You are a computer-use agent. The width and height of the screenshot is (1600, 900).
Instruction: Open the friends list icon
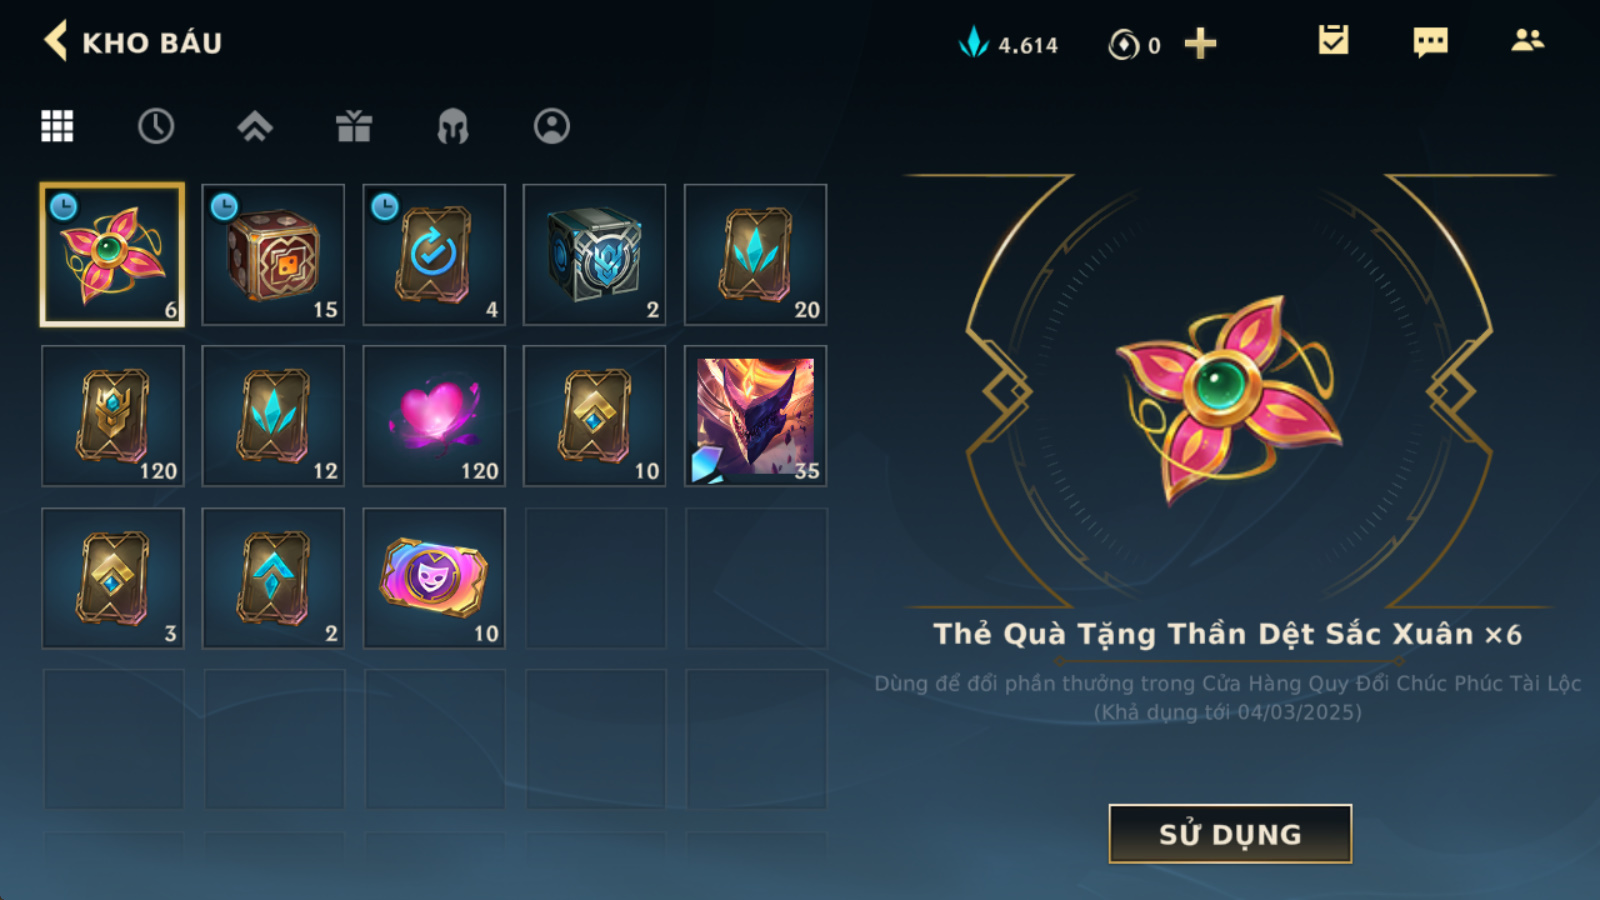[1527, 40]
